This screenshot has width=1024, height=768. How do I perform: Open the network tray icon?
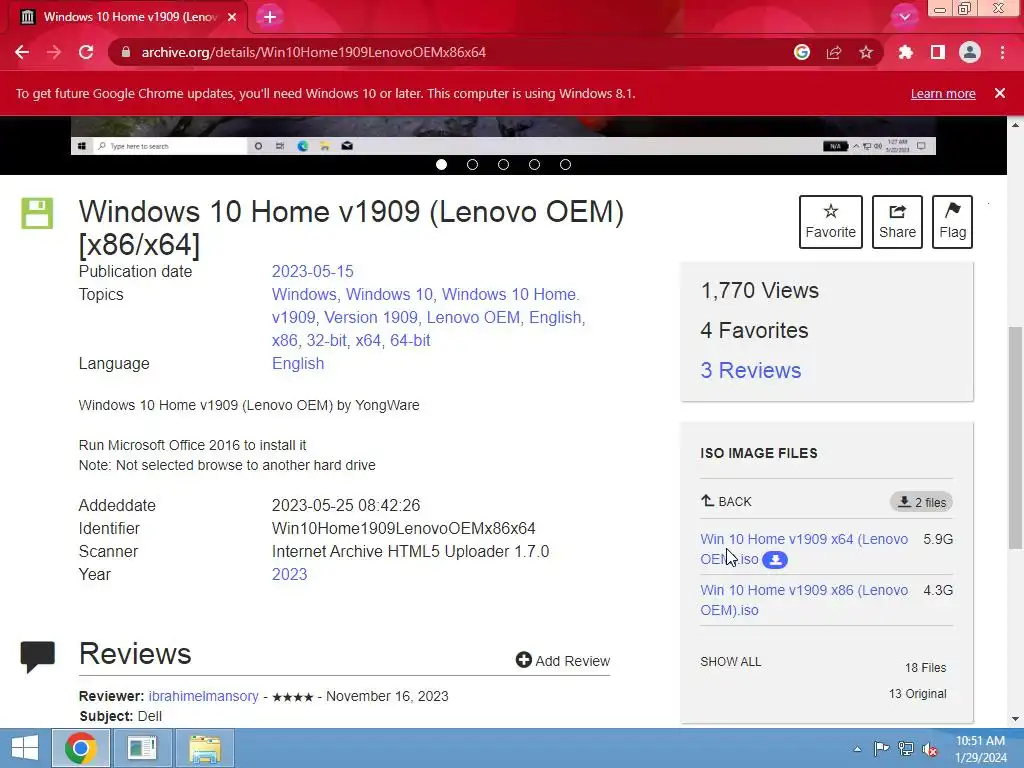tap(906, 749)
